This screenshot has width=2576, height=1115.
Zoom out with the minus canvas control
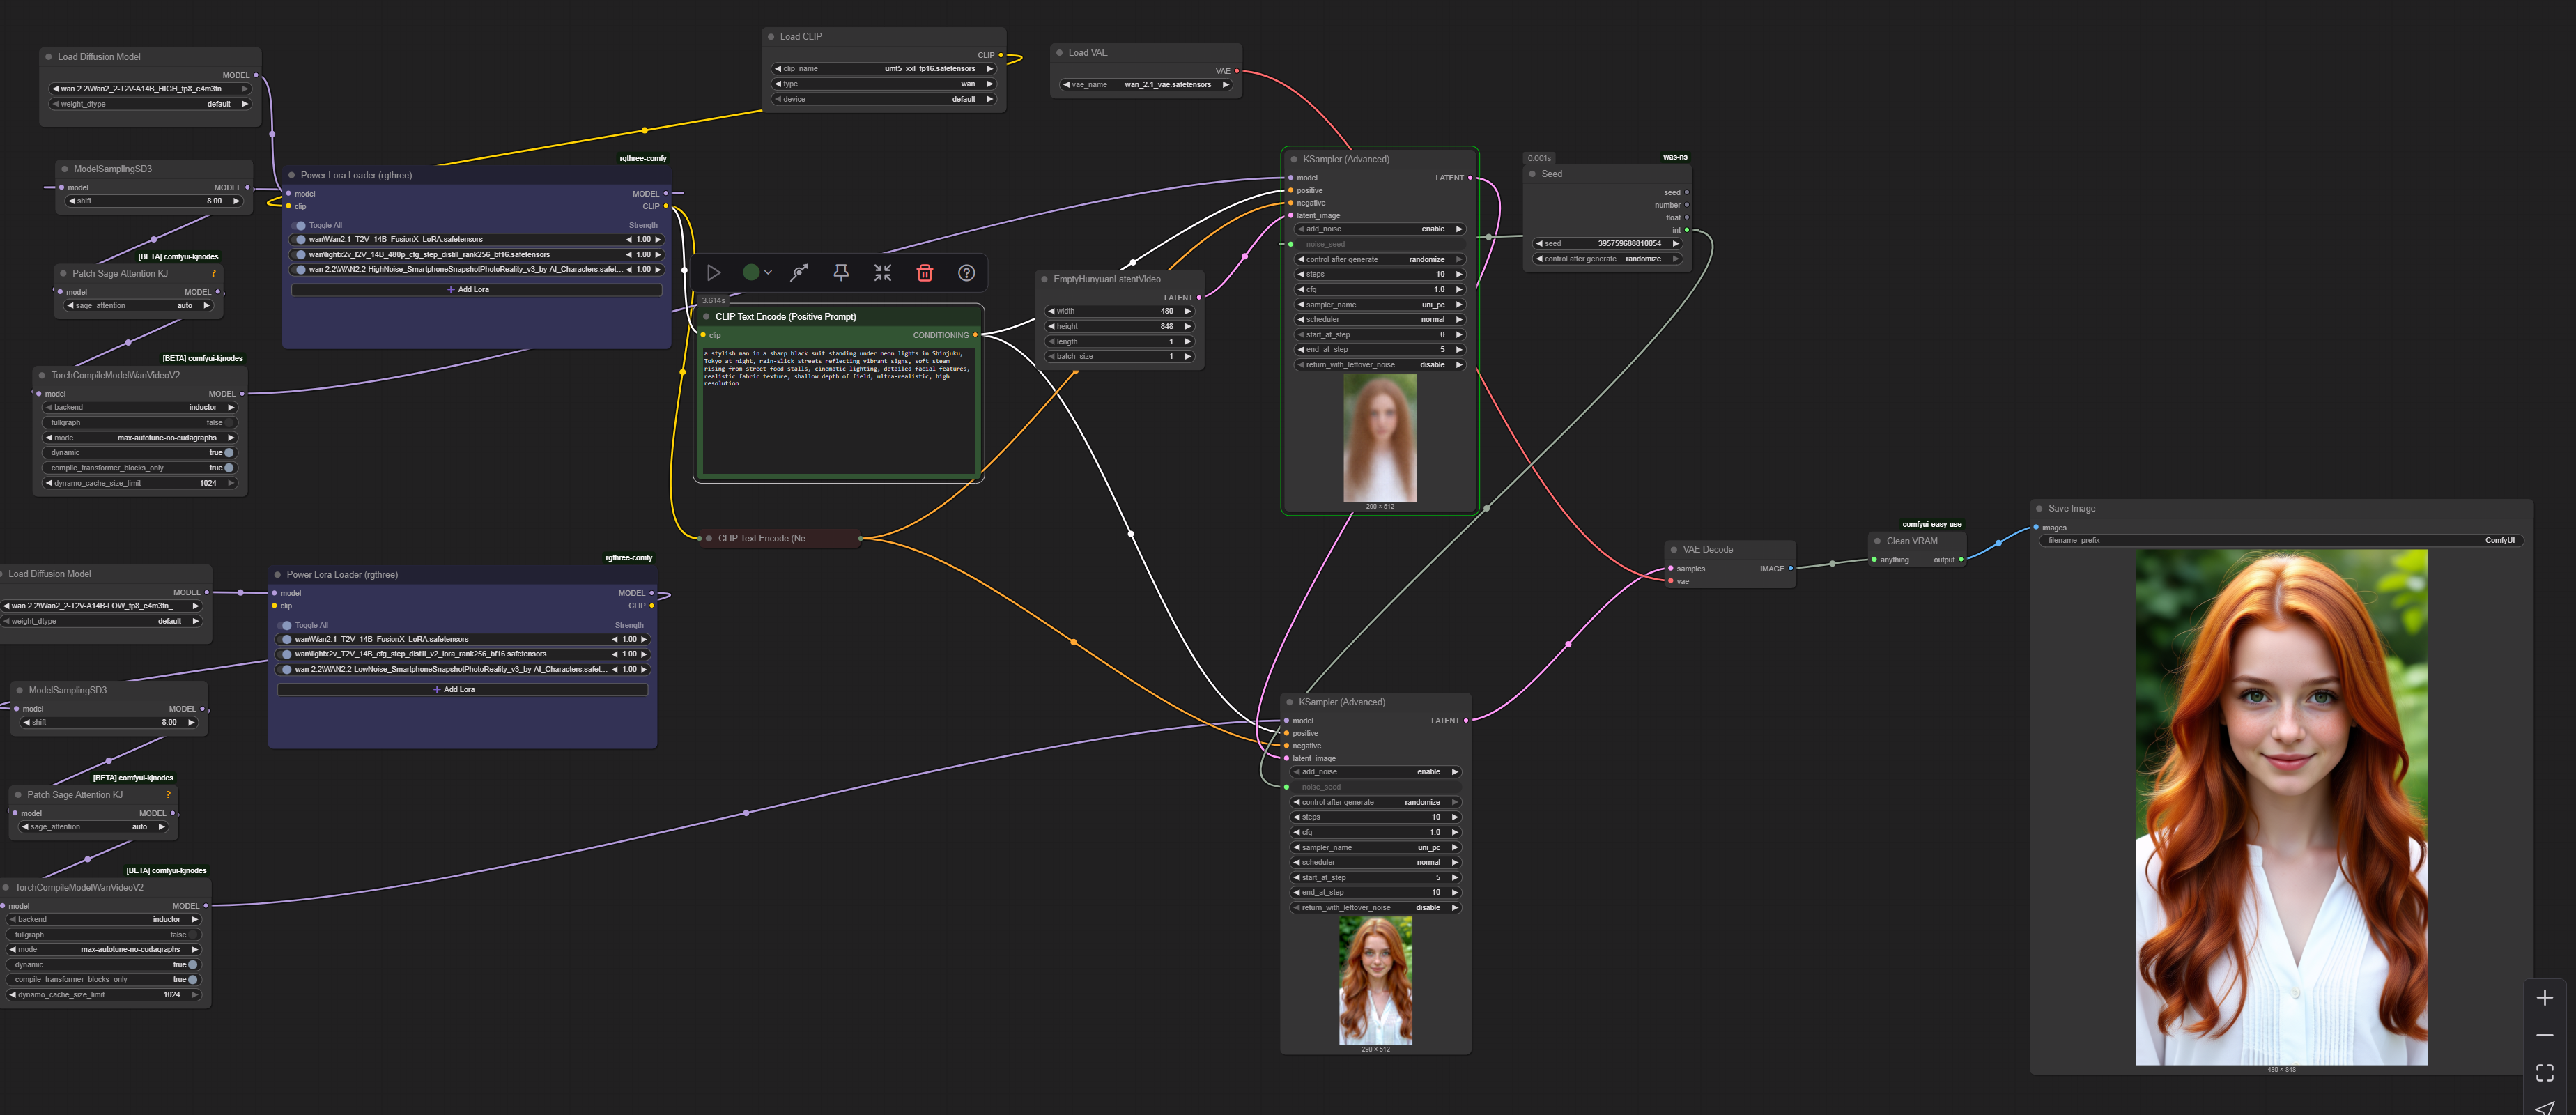coord(2544,1035)
